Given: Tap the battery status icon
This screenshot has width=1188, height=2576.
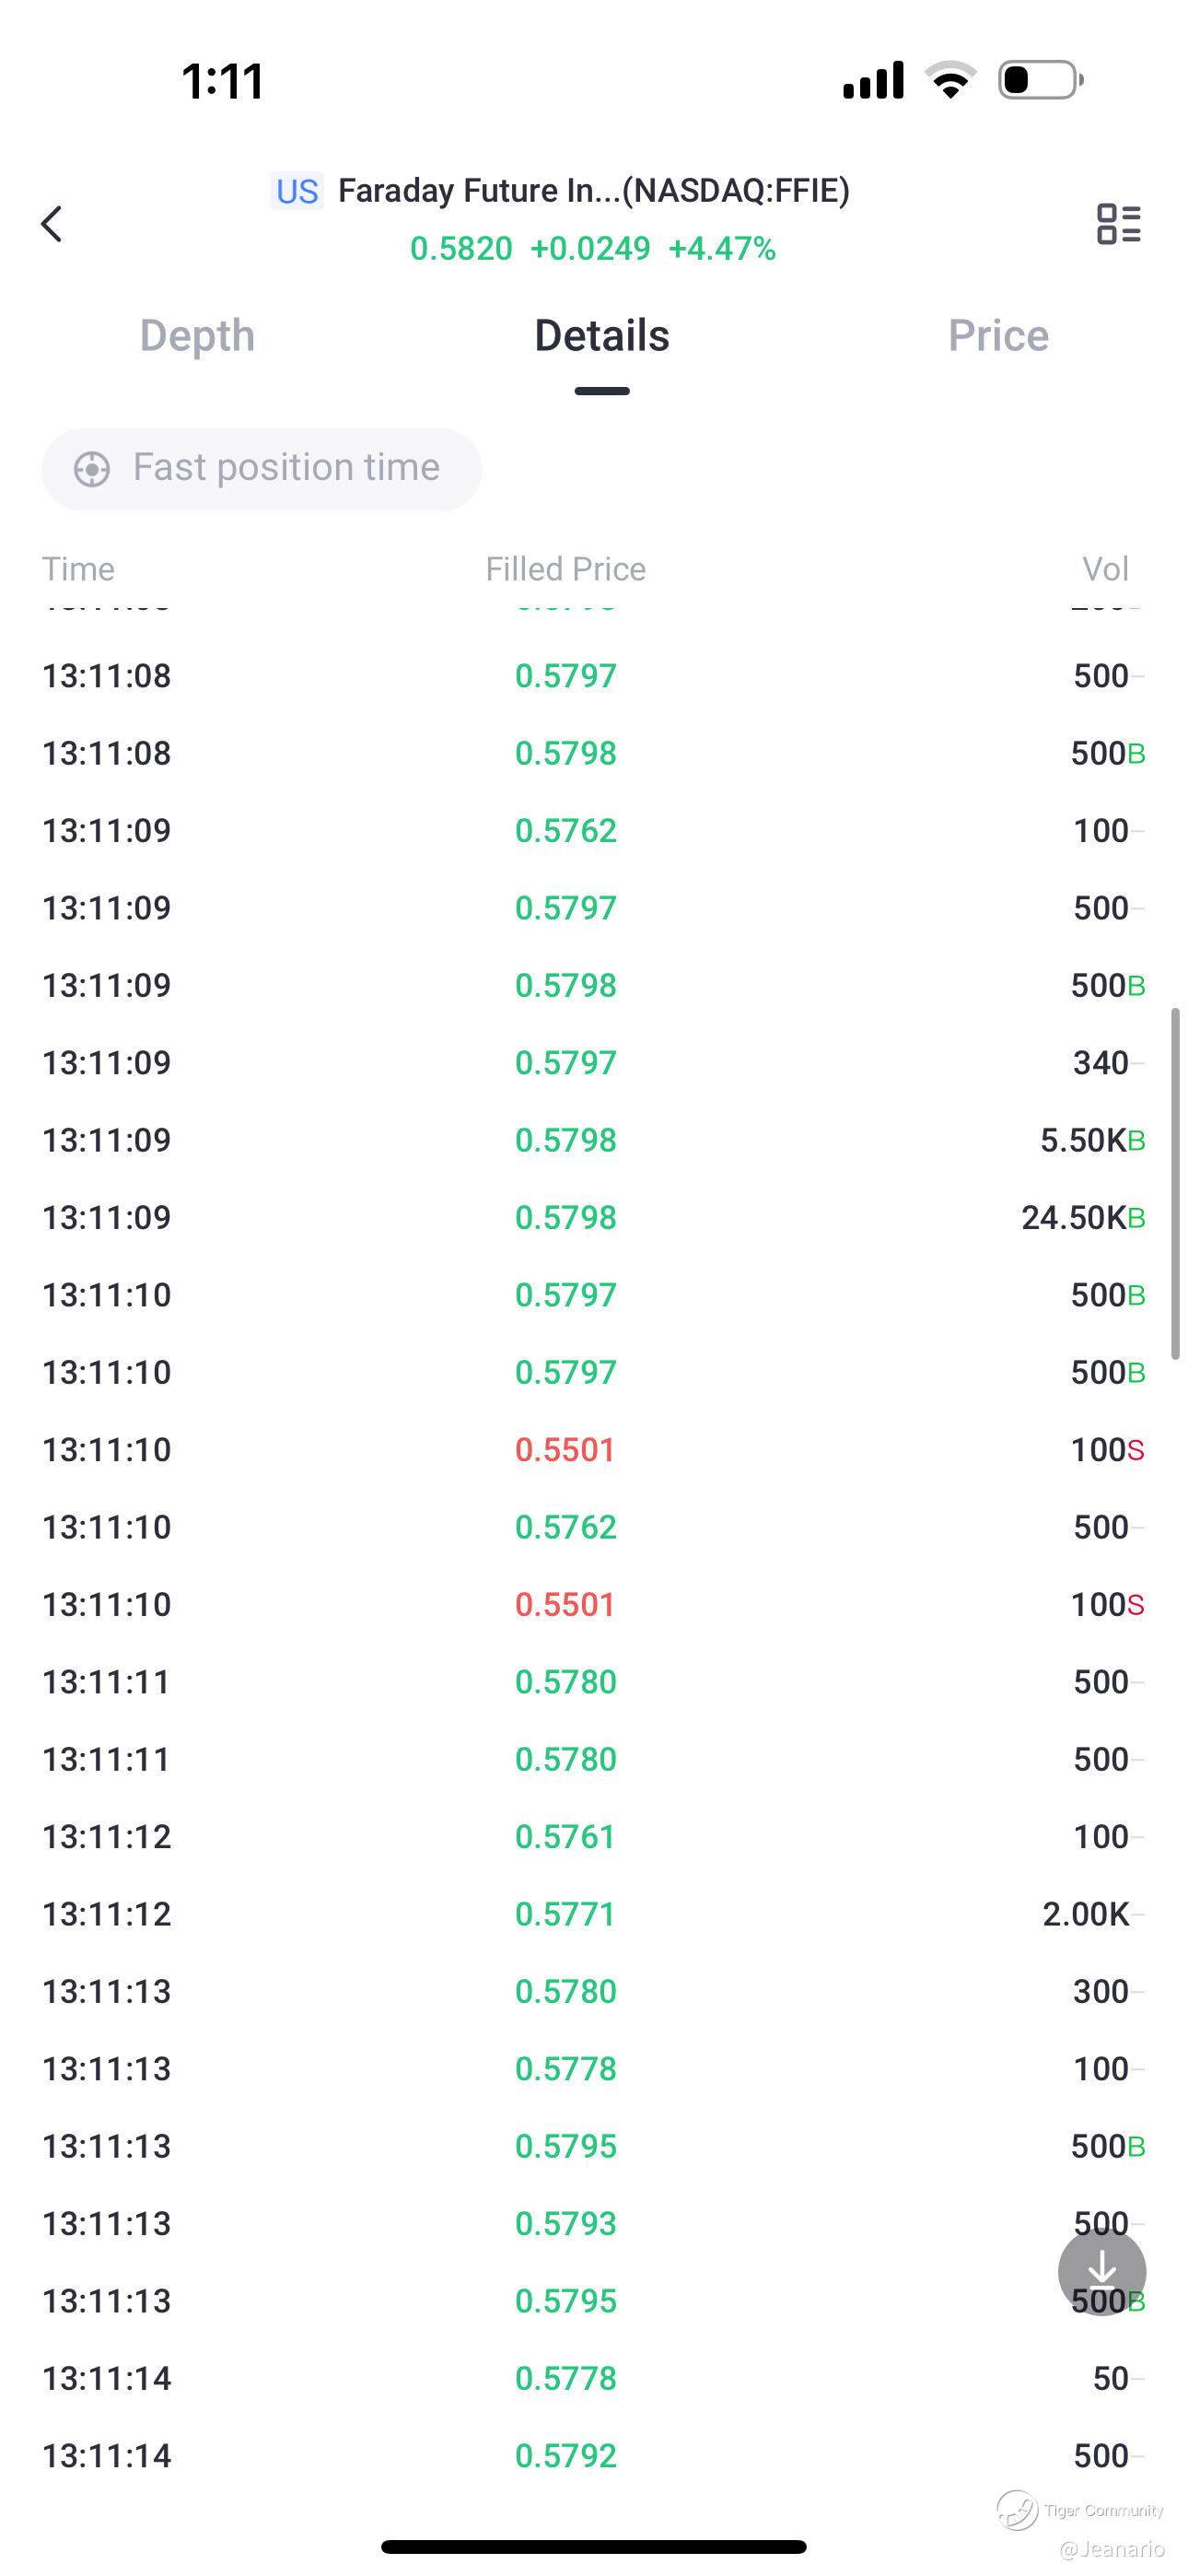Looking at the screenshot, I should pyautogui.click(x=1040, y=80).
